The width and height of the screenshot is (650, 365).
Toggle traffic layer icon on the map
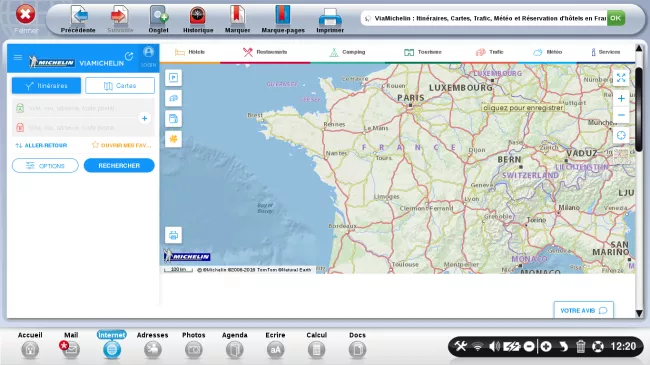tap(173, 98)
